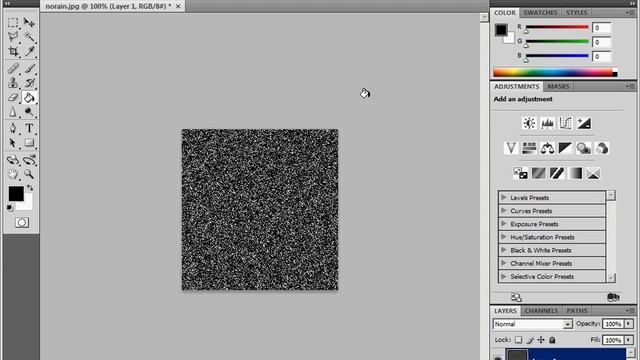Select the Move tool
Screen dimensions: 640x360
pyautogui.click(x=29, y=22)
